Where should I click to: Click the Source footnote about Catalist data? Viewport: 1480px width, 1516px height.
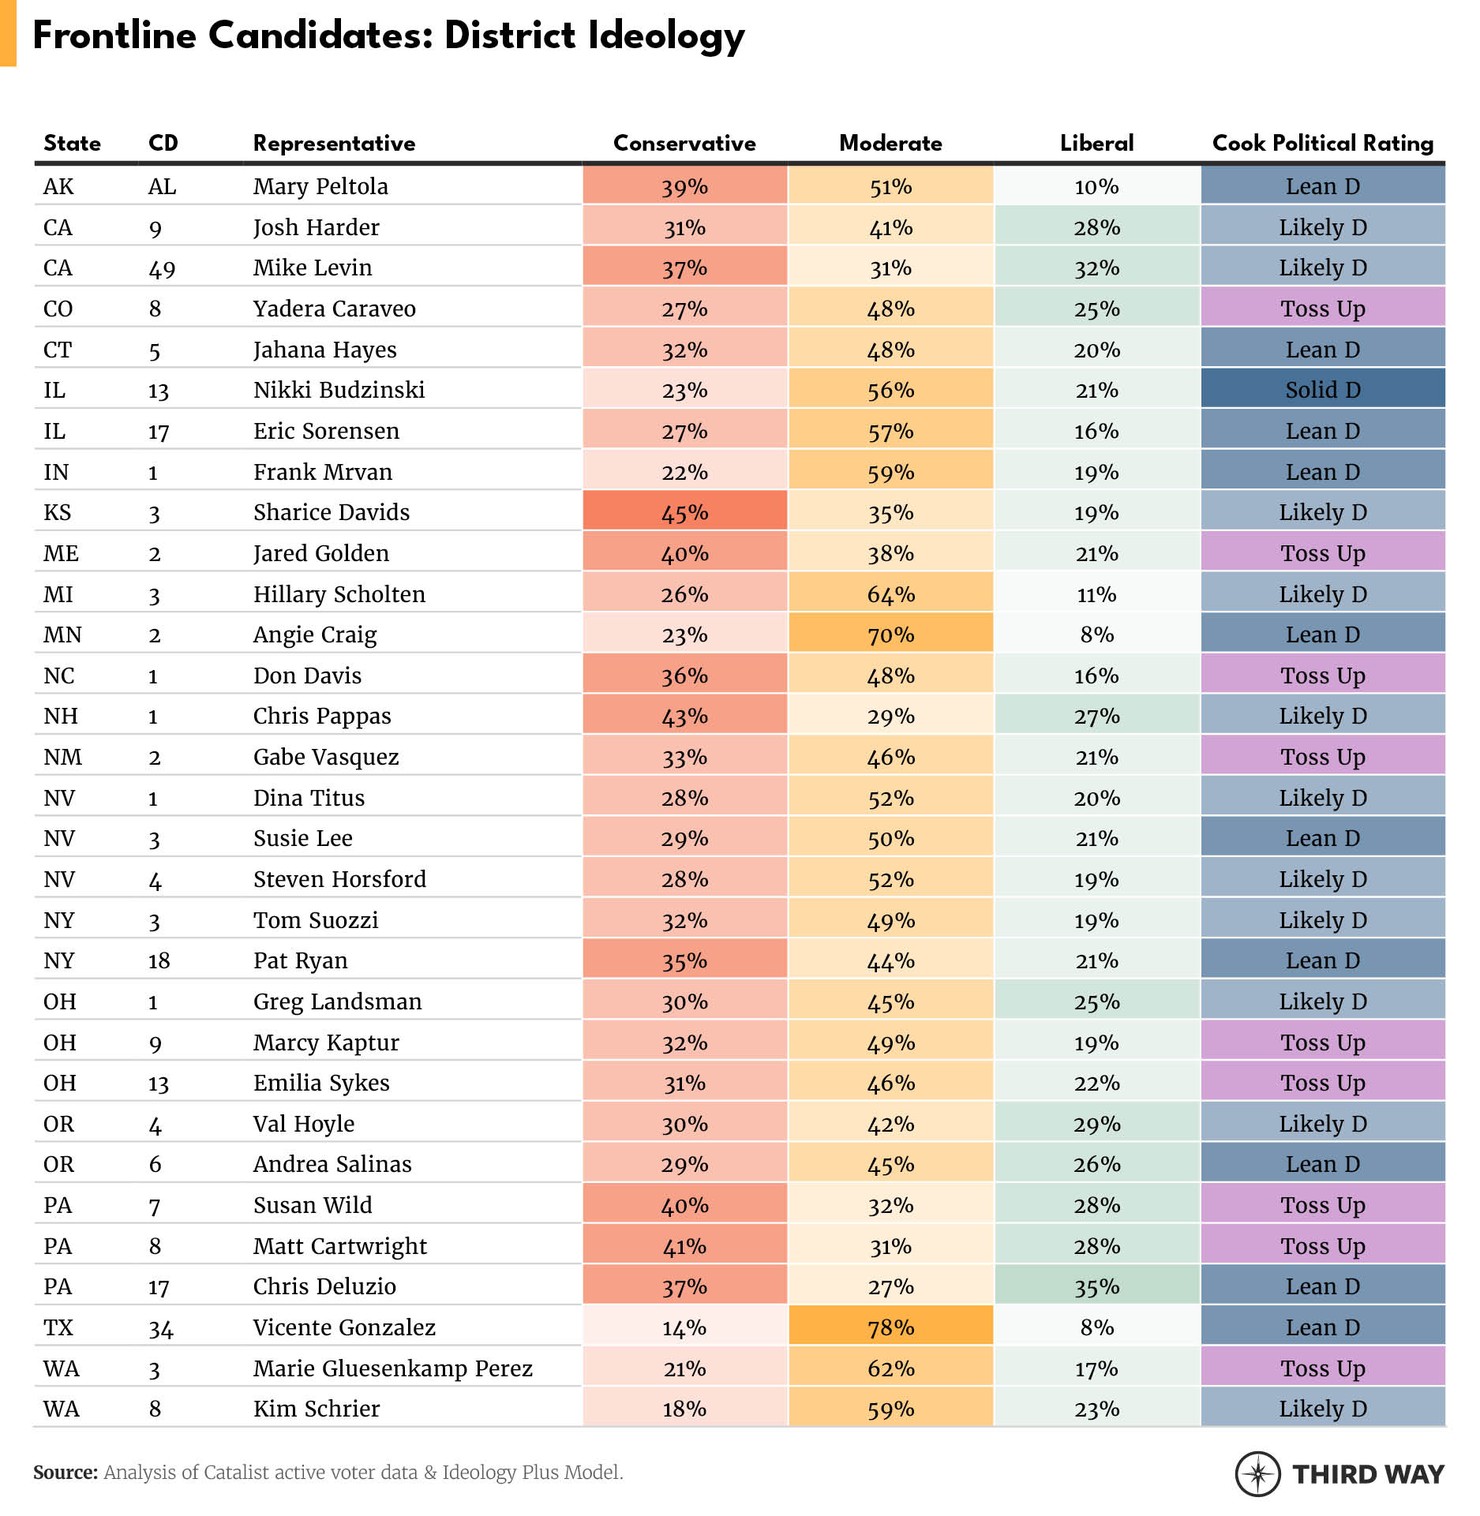tap(328, 1472)
